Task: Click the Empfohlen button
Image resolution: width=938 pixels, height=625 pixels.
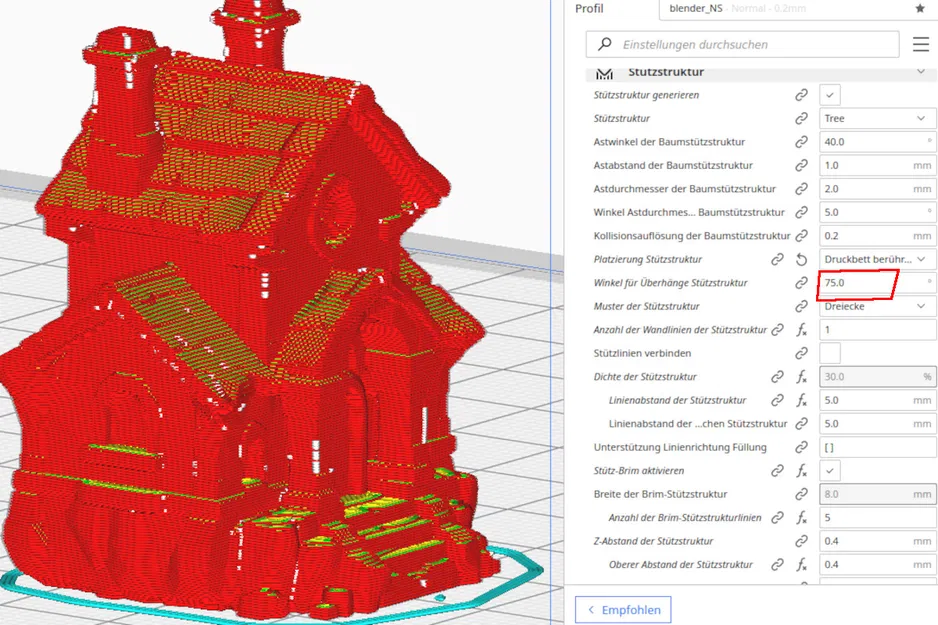Action: (x=623, y=610)
